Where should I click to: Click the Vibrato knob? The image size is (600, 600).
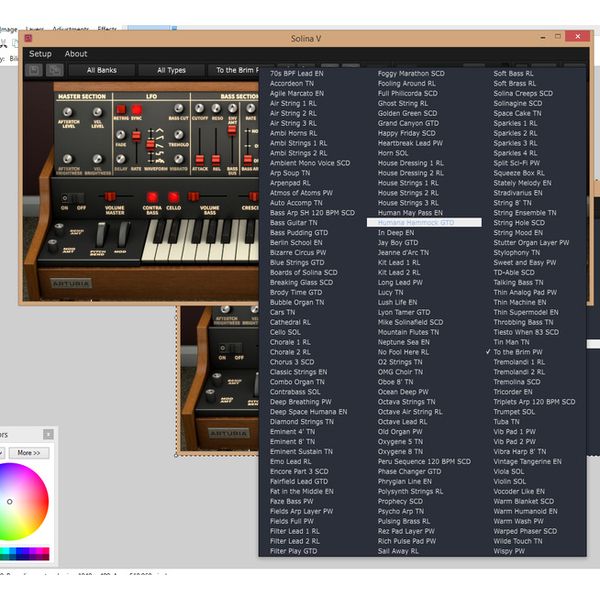click(178, 159)
